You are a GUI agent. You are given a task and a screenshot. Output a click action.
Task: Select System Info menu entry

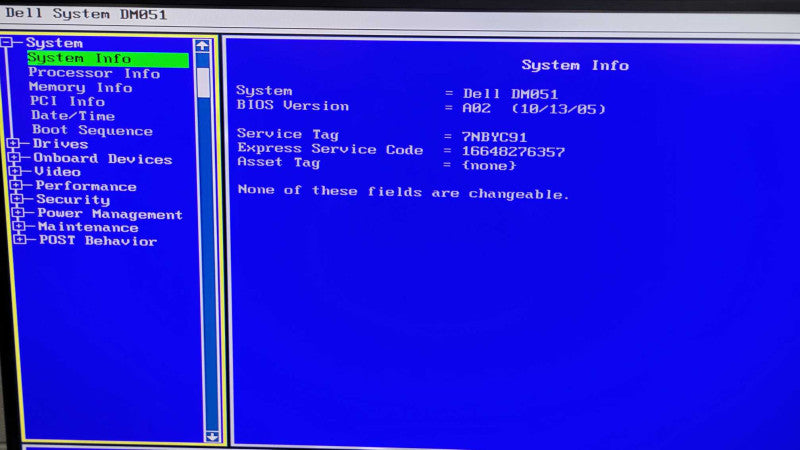click(x=108, y=59)
